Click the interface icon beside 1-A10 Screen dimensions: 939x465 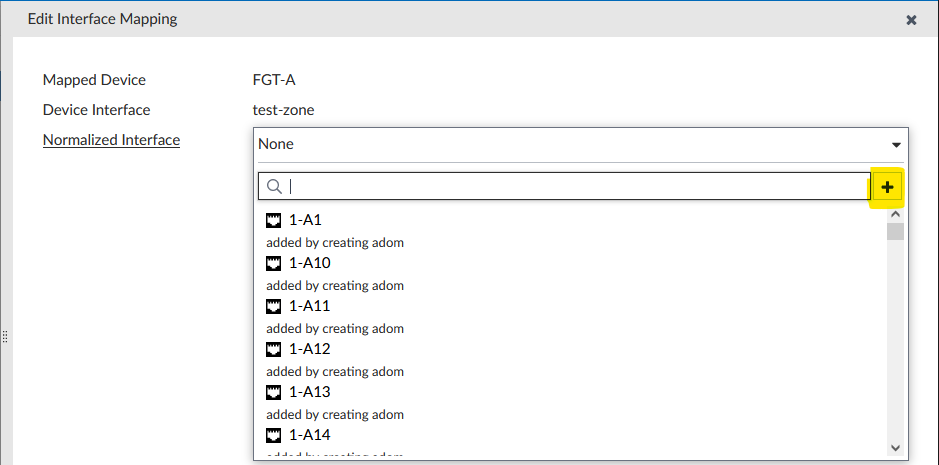click(274, 263)
